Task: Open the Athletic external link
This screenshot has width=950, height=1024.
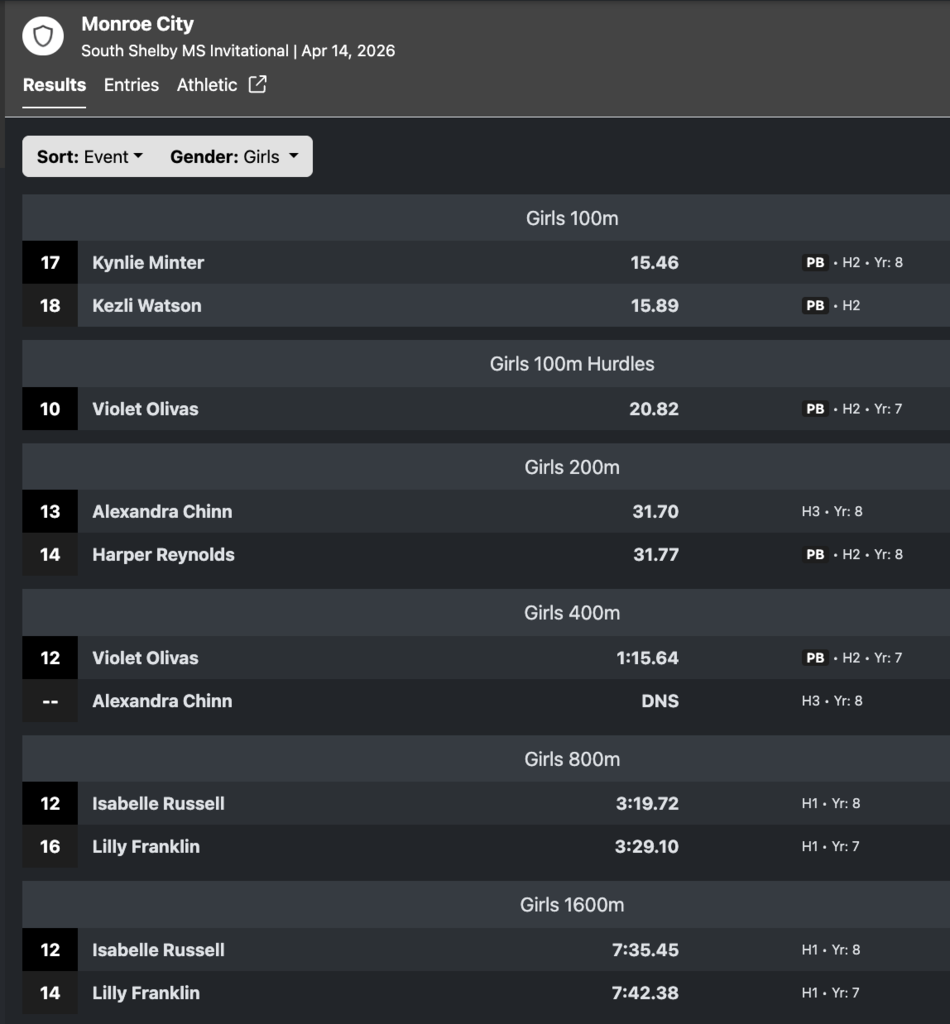Action: pyautogui.click(x=207, y=85)
